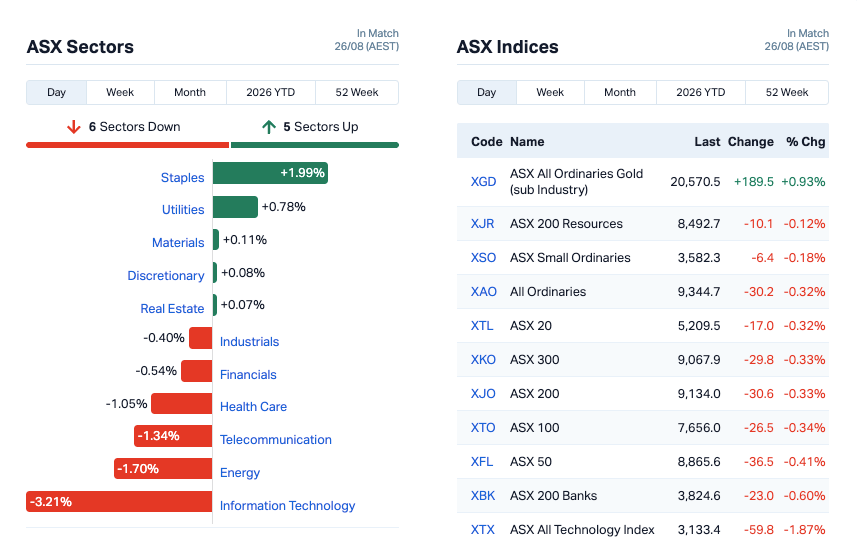This screenshot has height=539, width=857.
Task: Open the Staples sector link
Action: point(183,178)
